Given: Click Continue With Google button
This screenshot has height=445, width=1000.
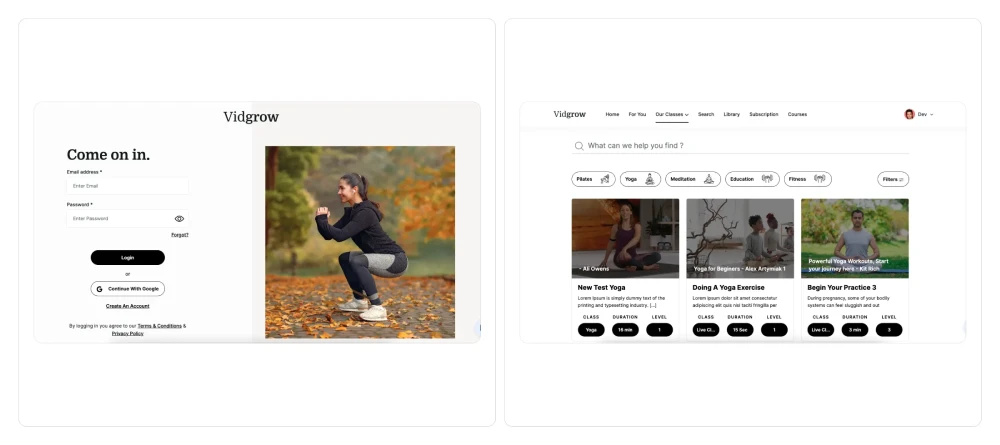Looking at the screenshot, I should coord(128,289).
